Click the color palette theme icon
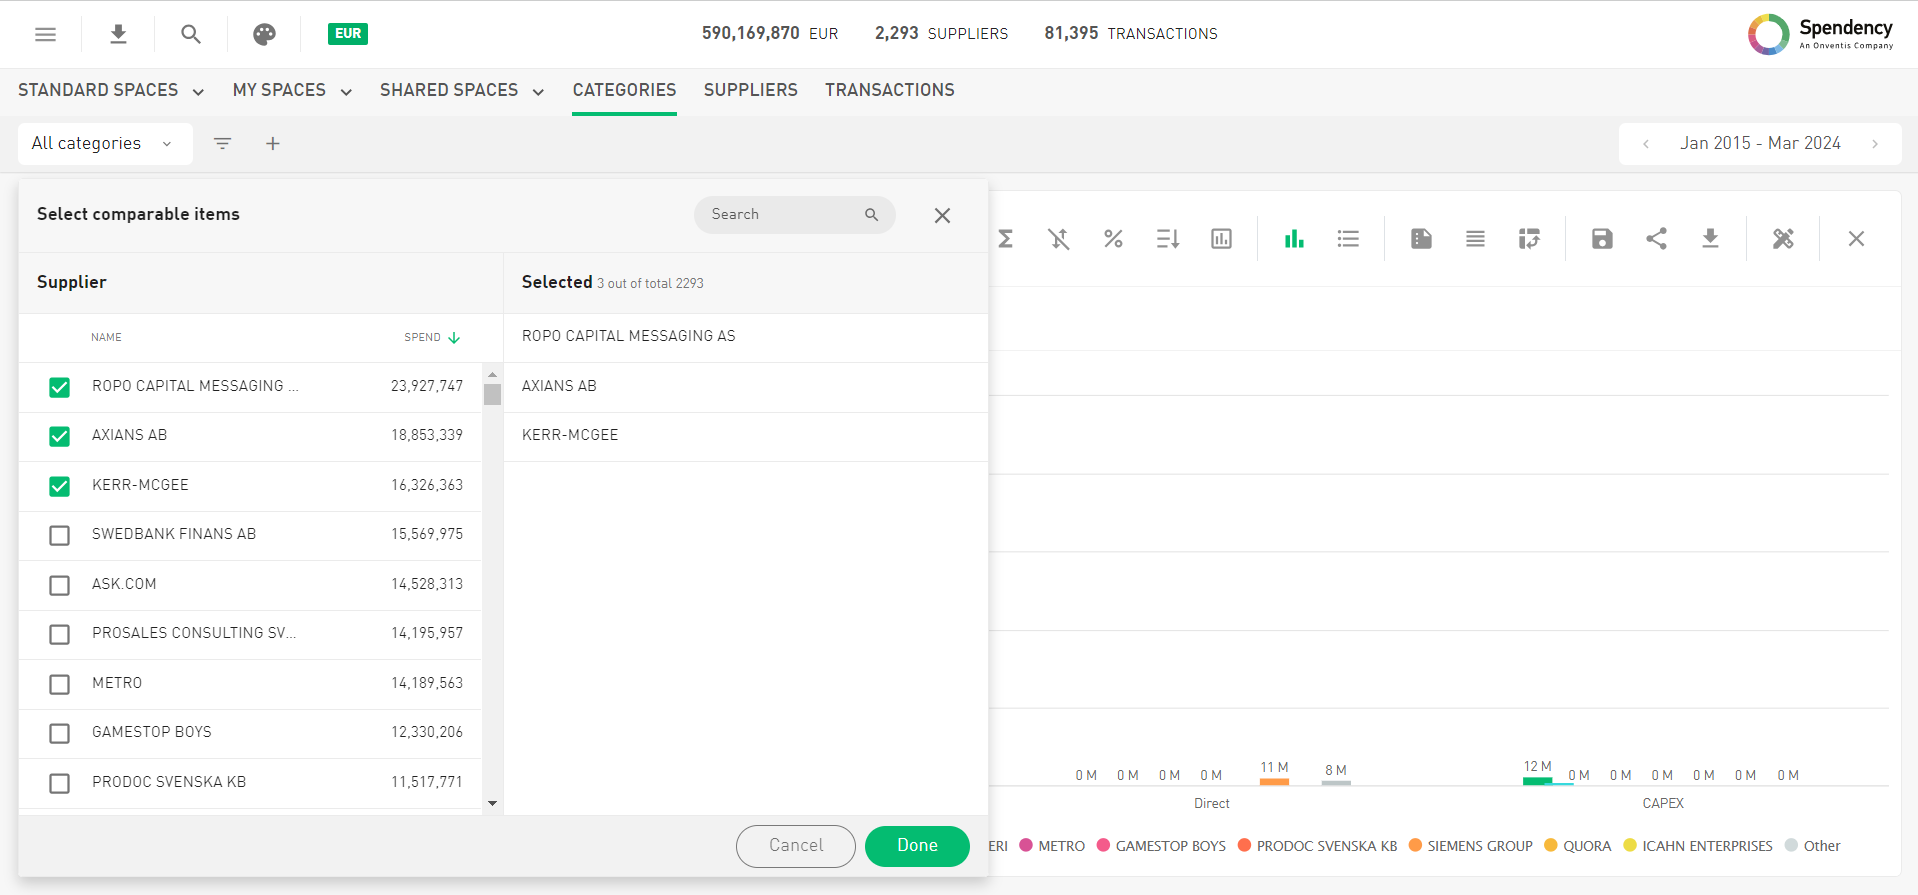Viewport: 1918px width, 895px height. [x=264, y=34]
